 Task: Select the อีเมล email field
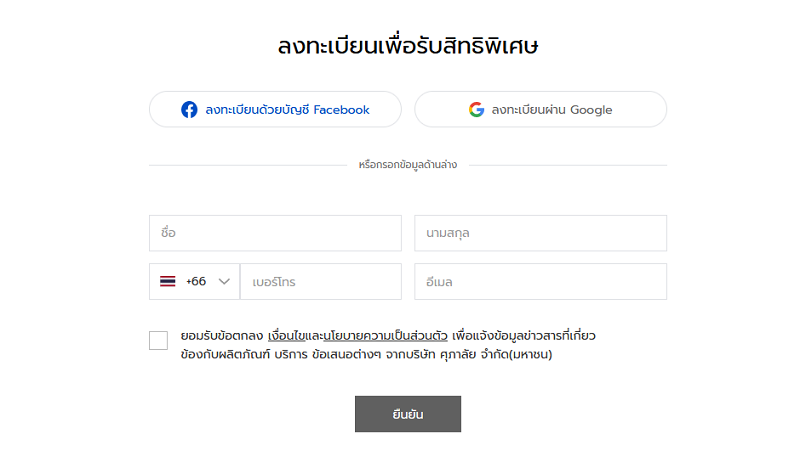(541, 281)
